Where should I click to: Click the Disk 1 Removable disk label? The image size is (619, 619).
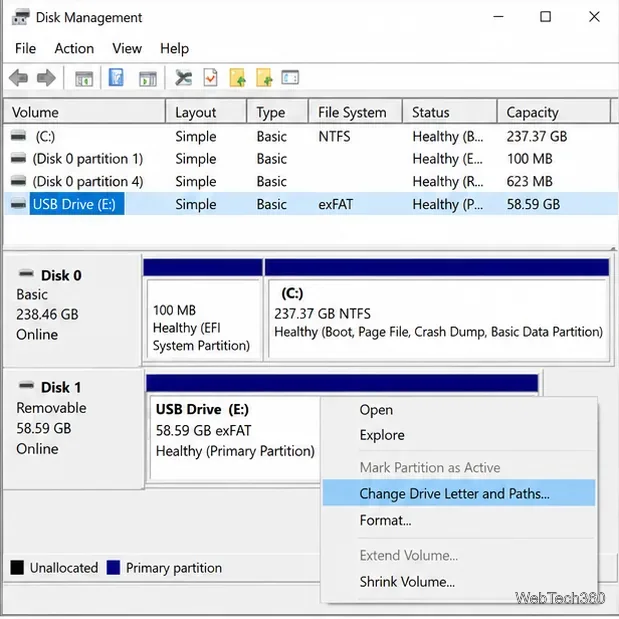[73, 429]
